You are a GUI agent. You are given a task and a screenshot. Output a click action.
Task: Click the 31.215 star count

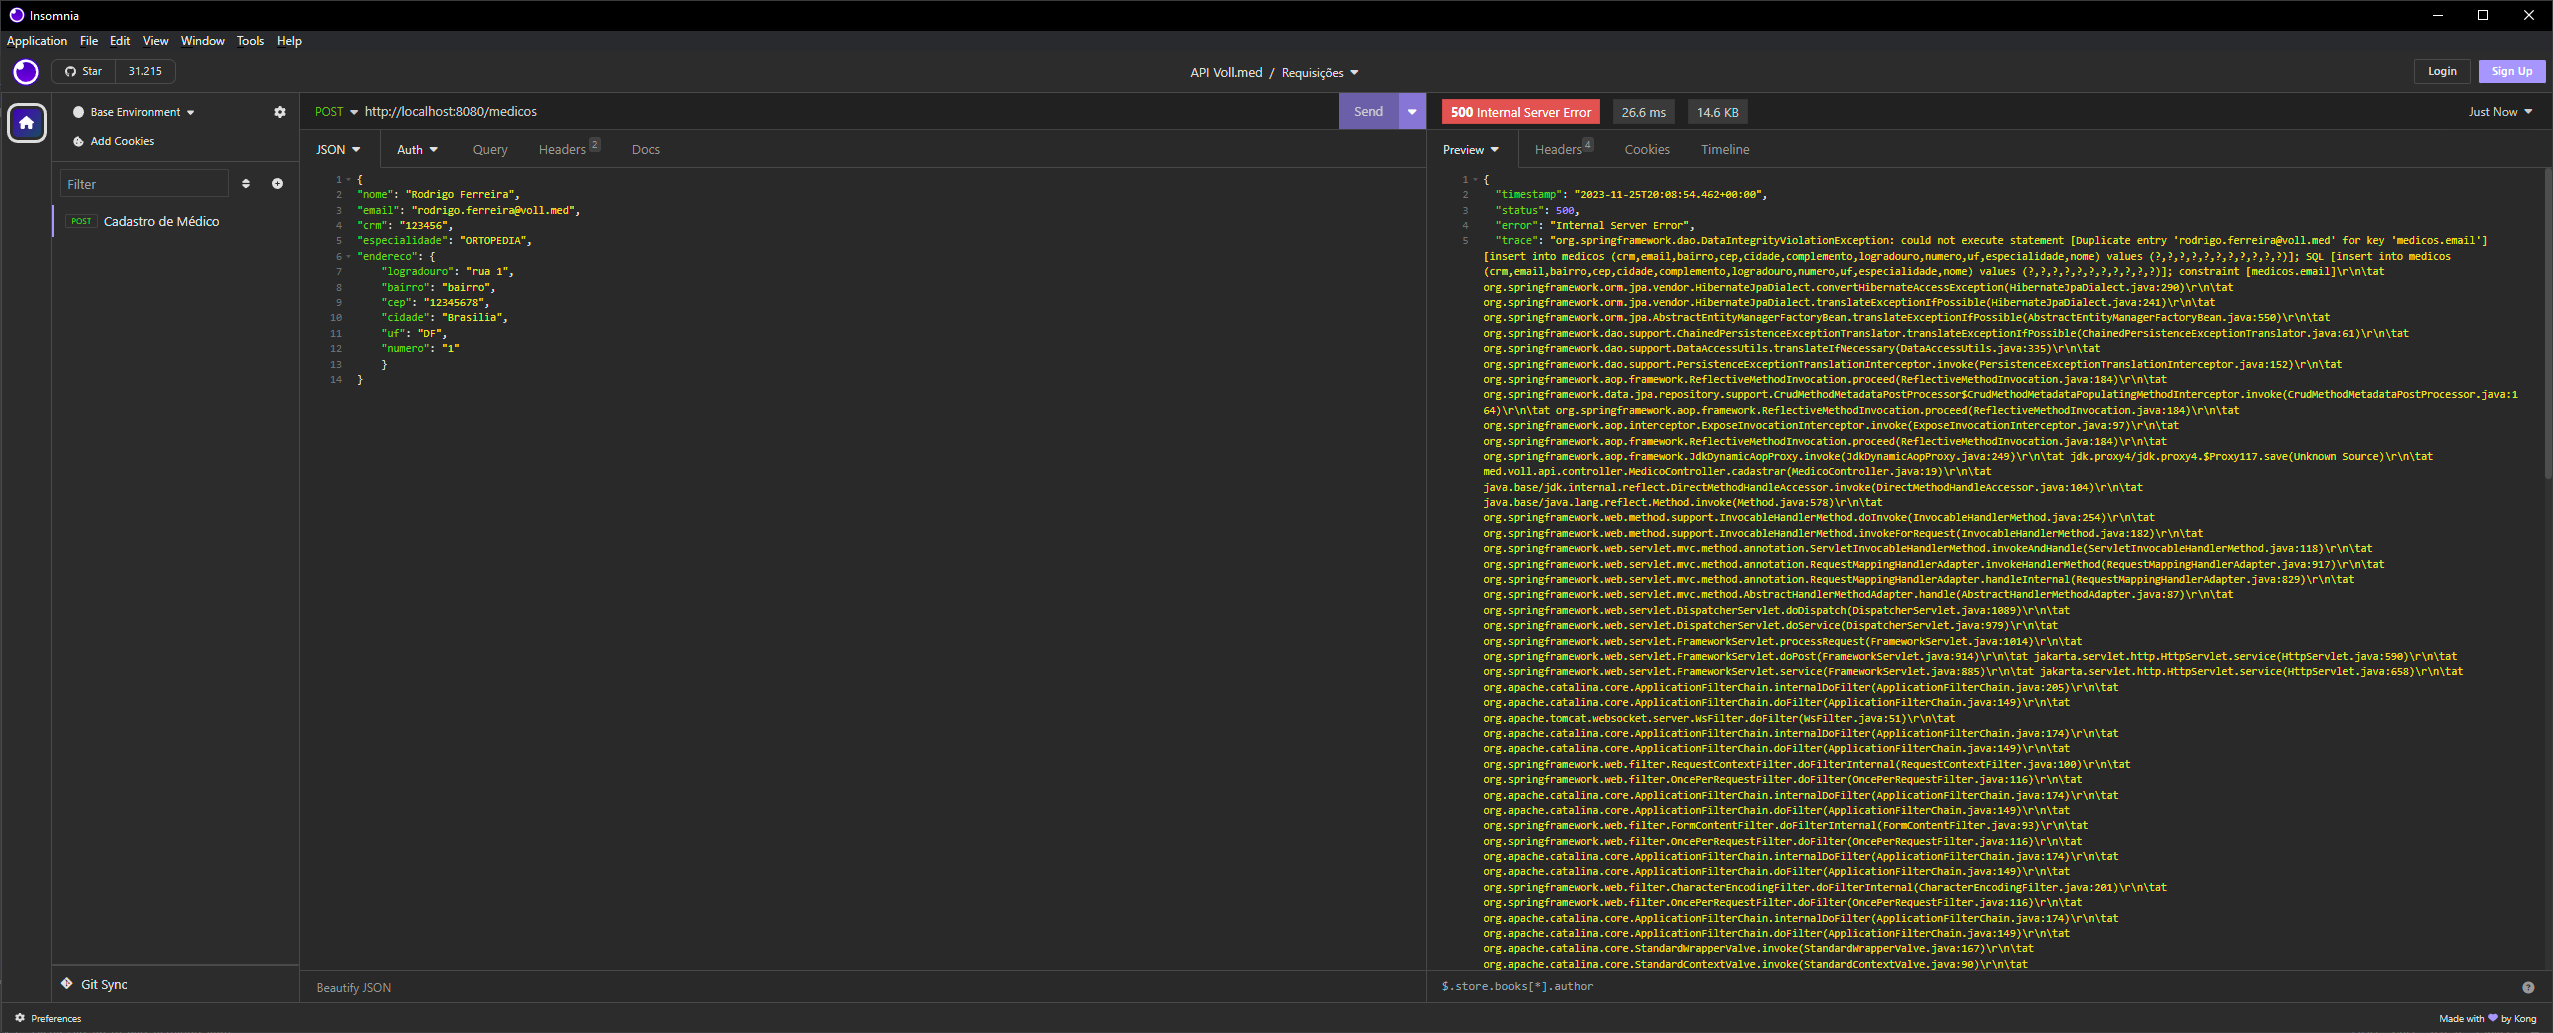[x=145, y=71]
